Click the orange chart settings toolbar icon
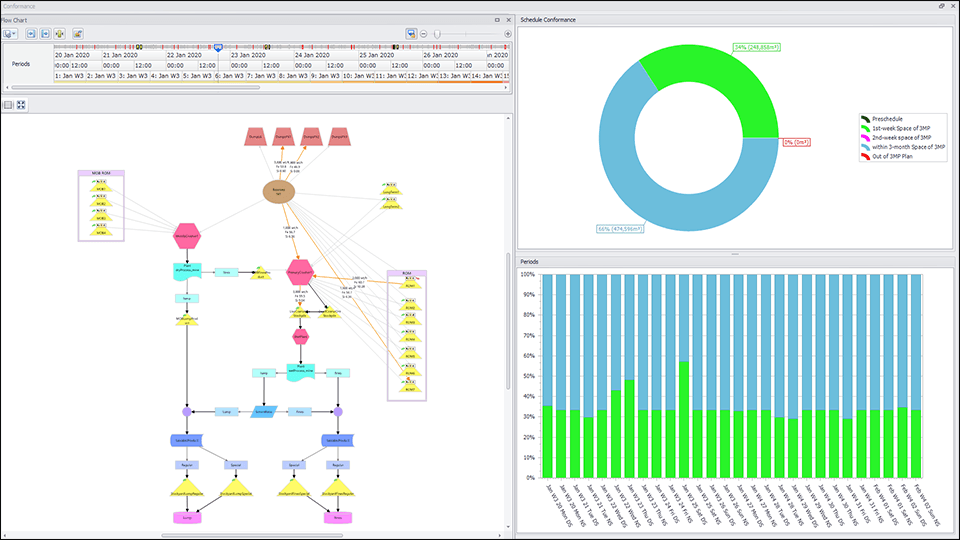 pyautogui.click(x=78, y=34)
